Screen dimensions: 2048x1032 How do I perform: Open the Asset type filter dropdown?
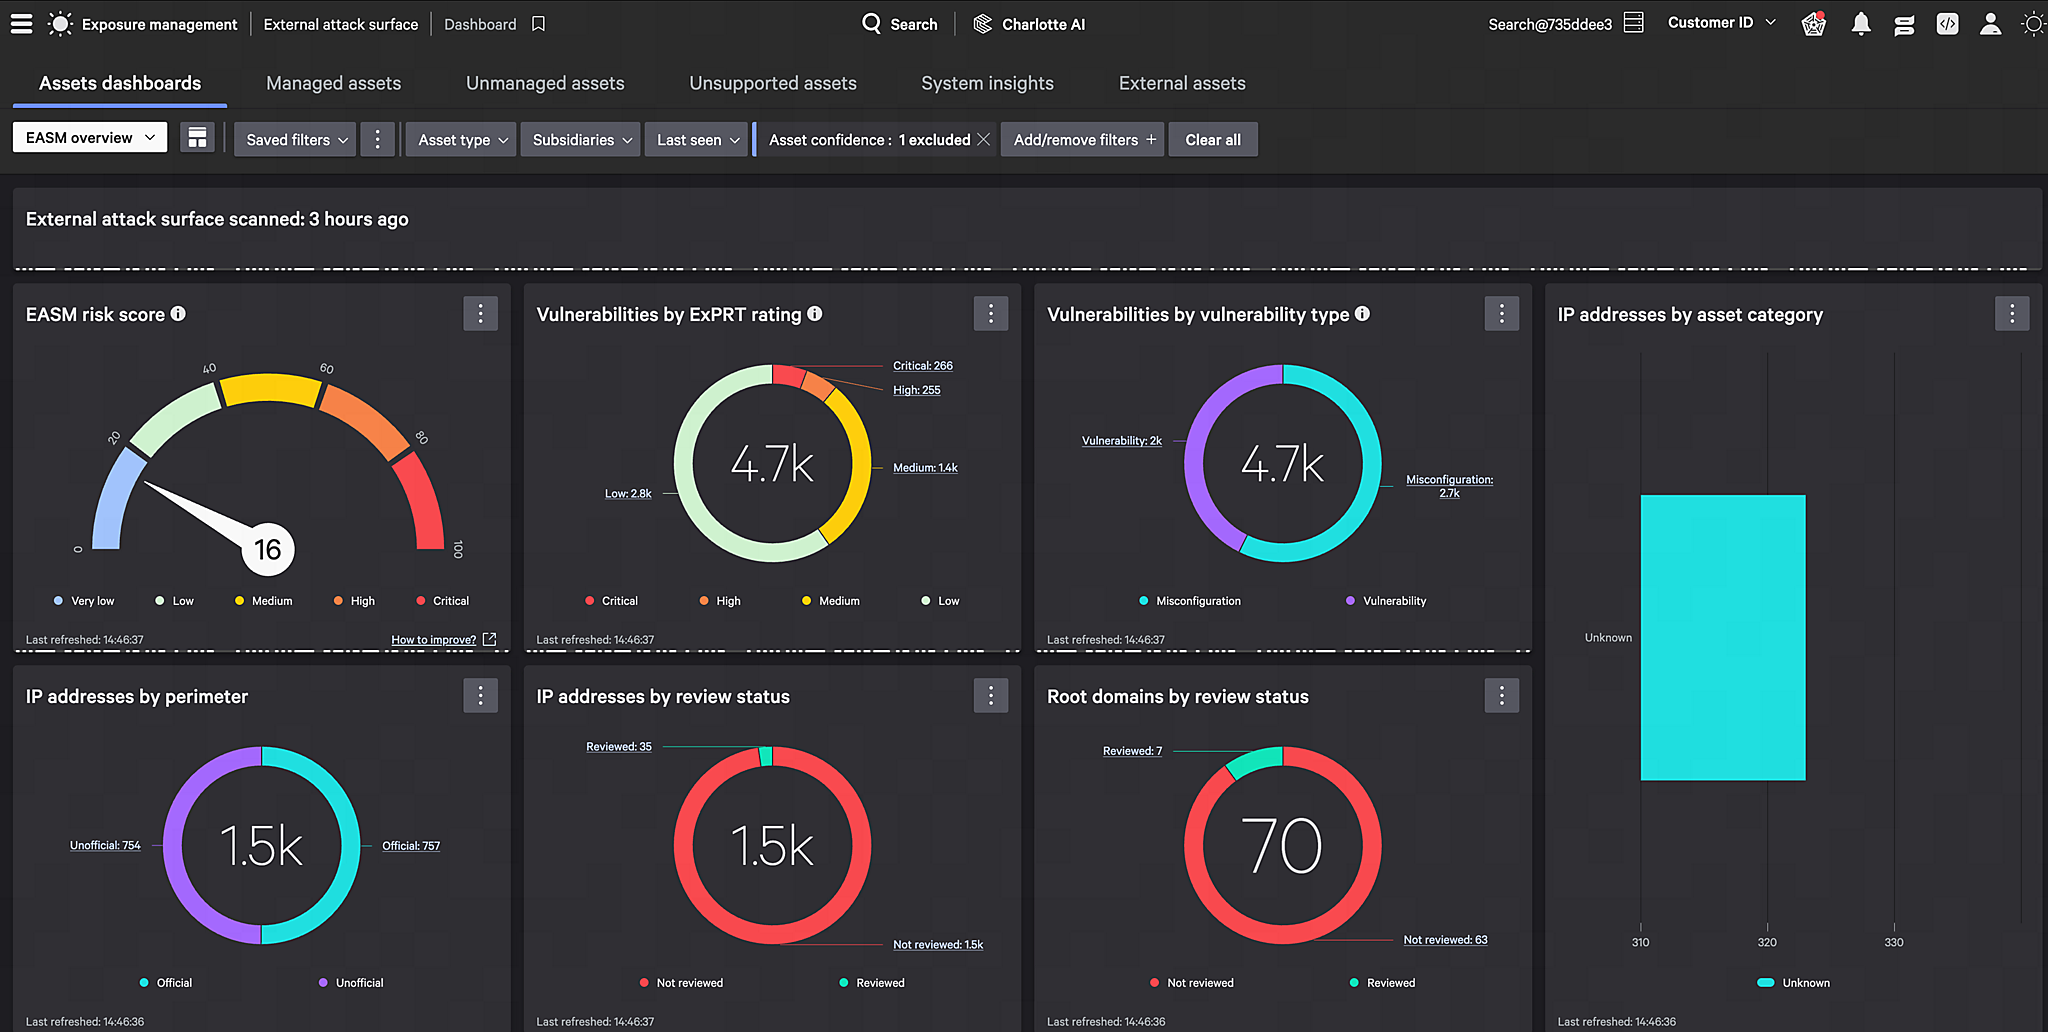pyautogui.click(x=462, y=140)
